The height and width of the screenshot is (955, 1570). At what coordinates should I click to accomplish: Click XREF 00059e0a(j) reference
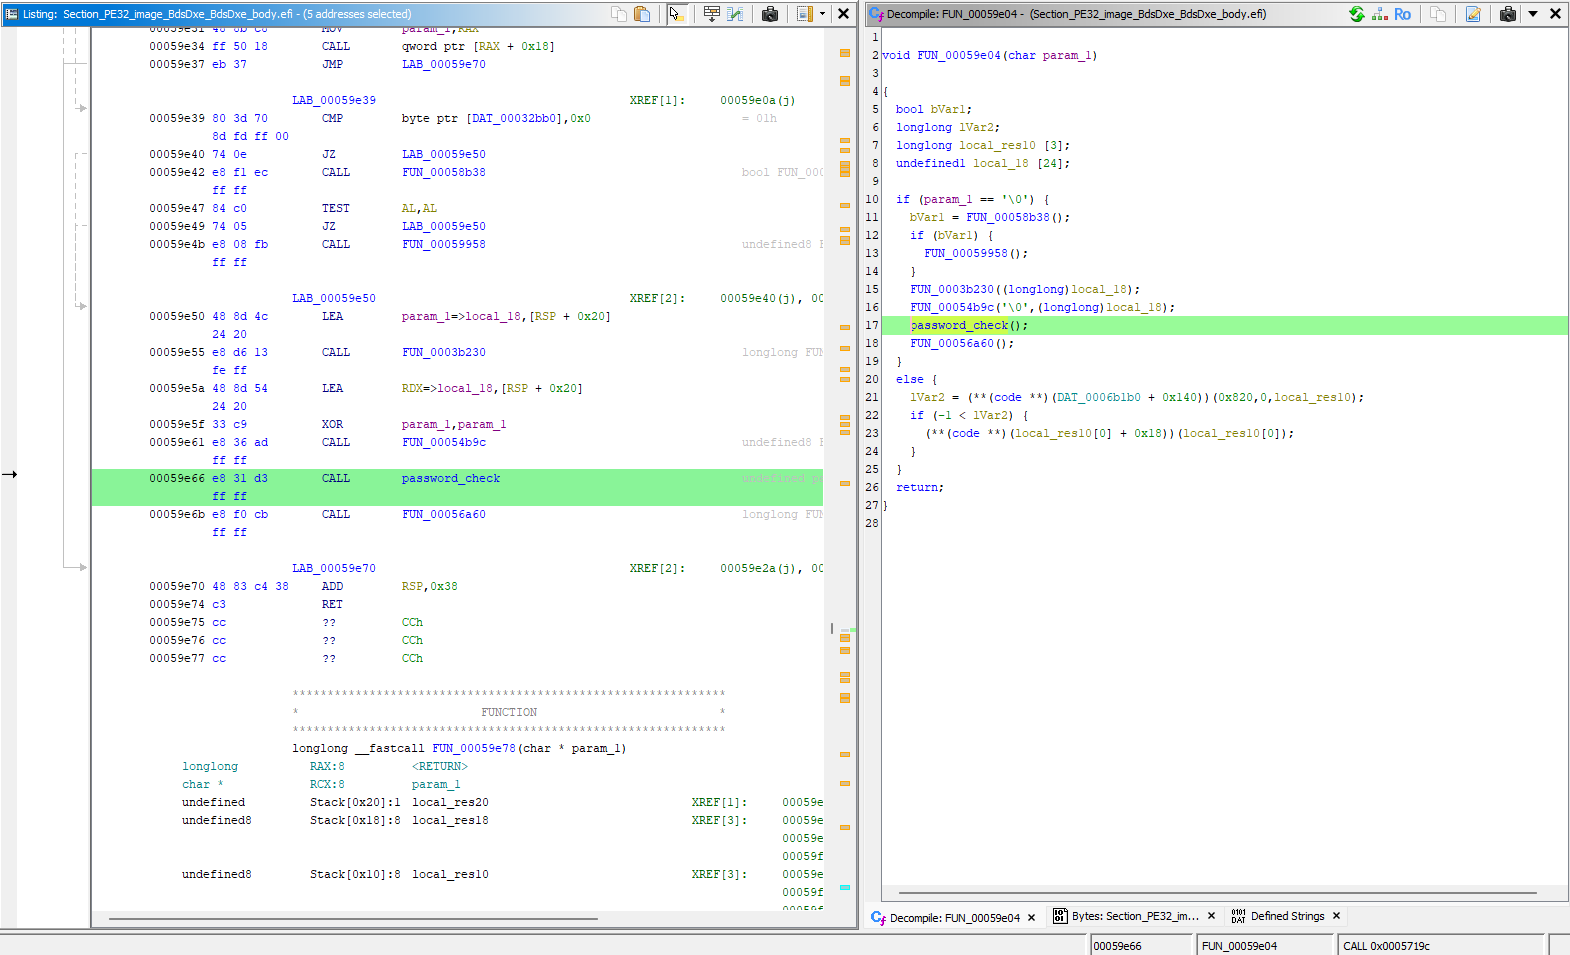(x=757, y=100)
